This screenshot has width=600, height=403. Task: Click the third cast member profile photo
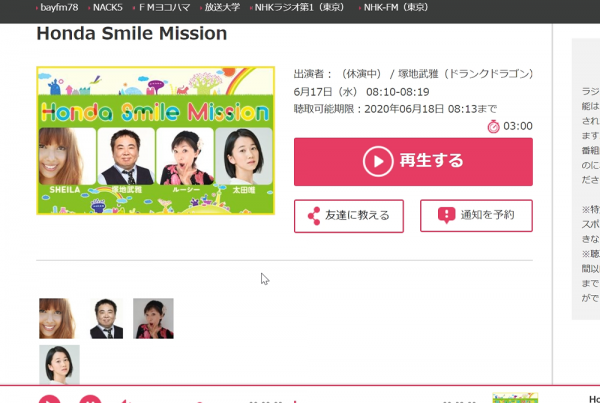coord(153,318)
